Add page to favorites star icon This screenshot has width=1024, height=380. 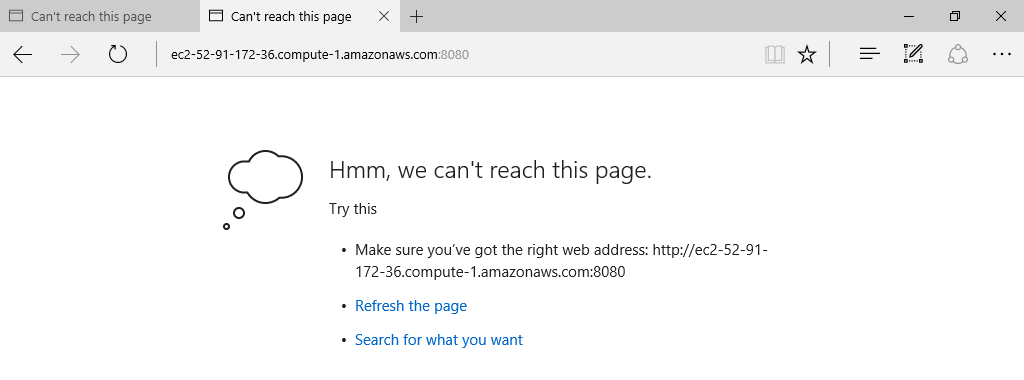[x=807, y=55]
